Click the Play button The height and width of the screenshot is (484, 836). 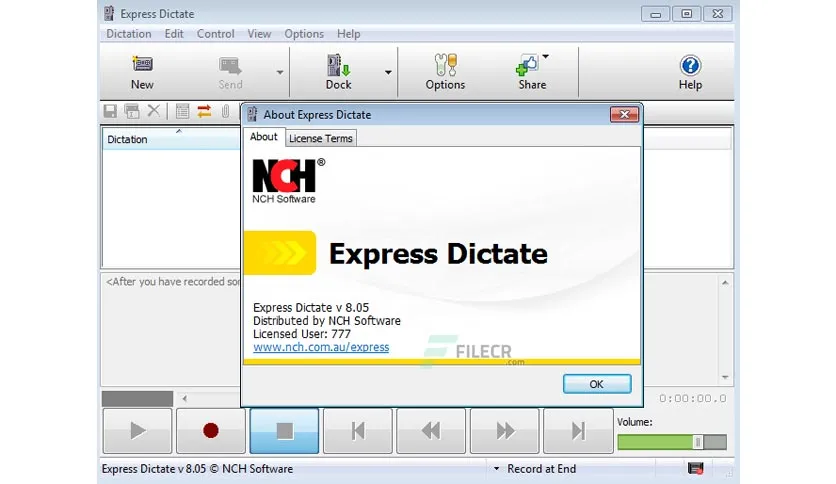tap(138, 431)
